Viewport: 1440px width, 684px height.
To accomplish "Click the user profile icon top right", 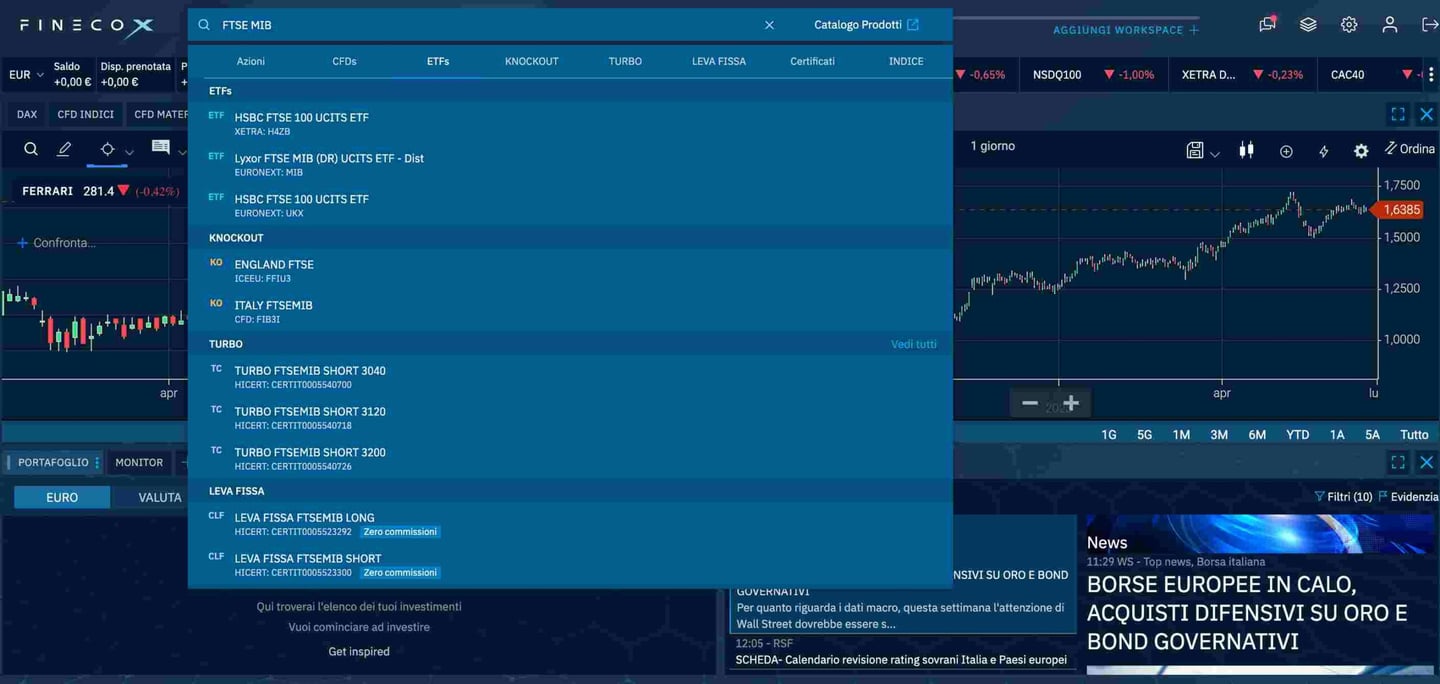I will coord(1389,24).
